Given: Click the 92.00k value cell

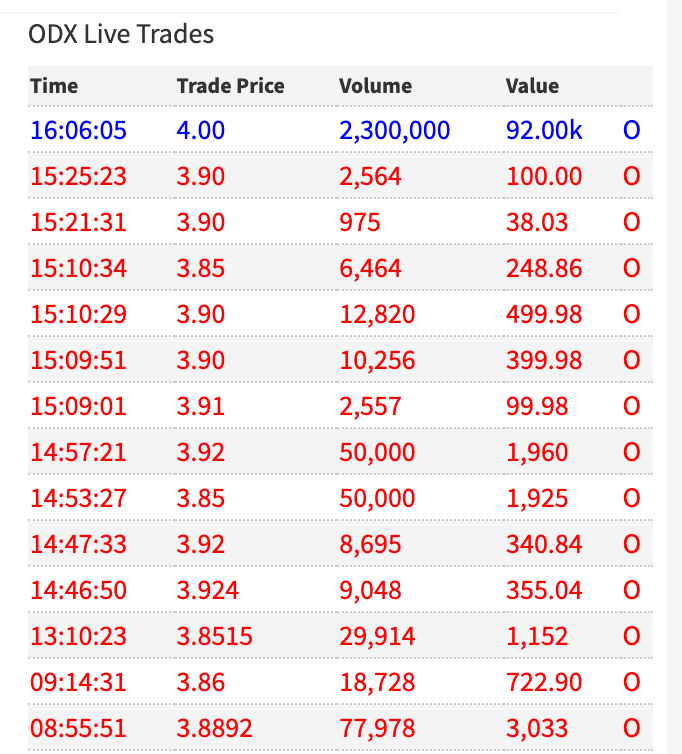Looking at the screenshot, I should coord(544,130).
